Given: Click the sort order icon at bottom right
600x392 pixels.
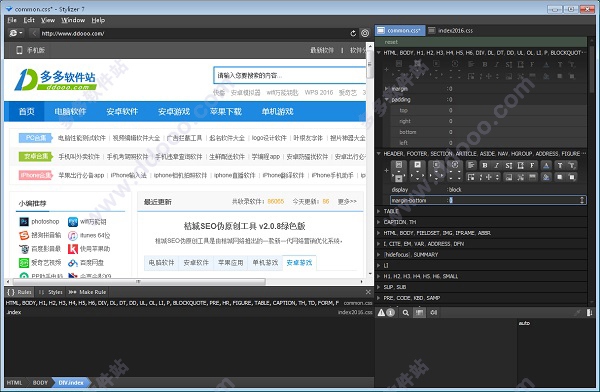Looking at the screenshot, I should pos(589,313).
